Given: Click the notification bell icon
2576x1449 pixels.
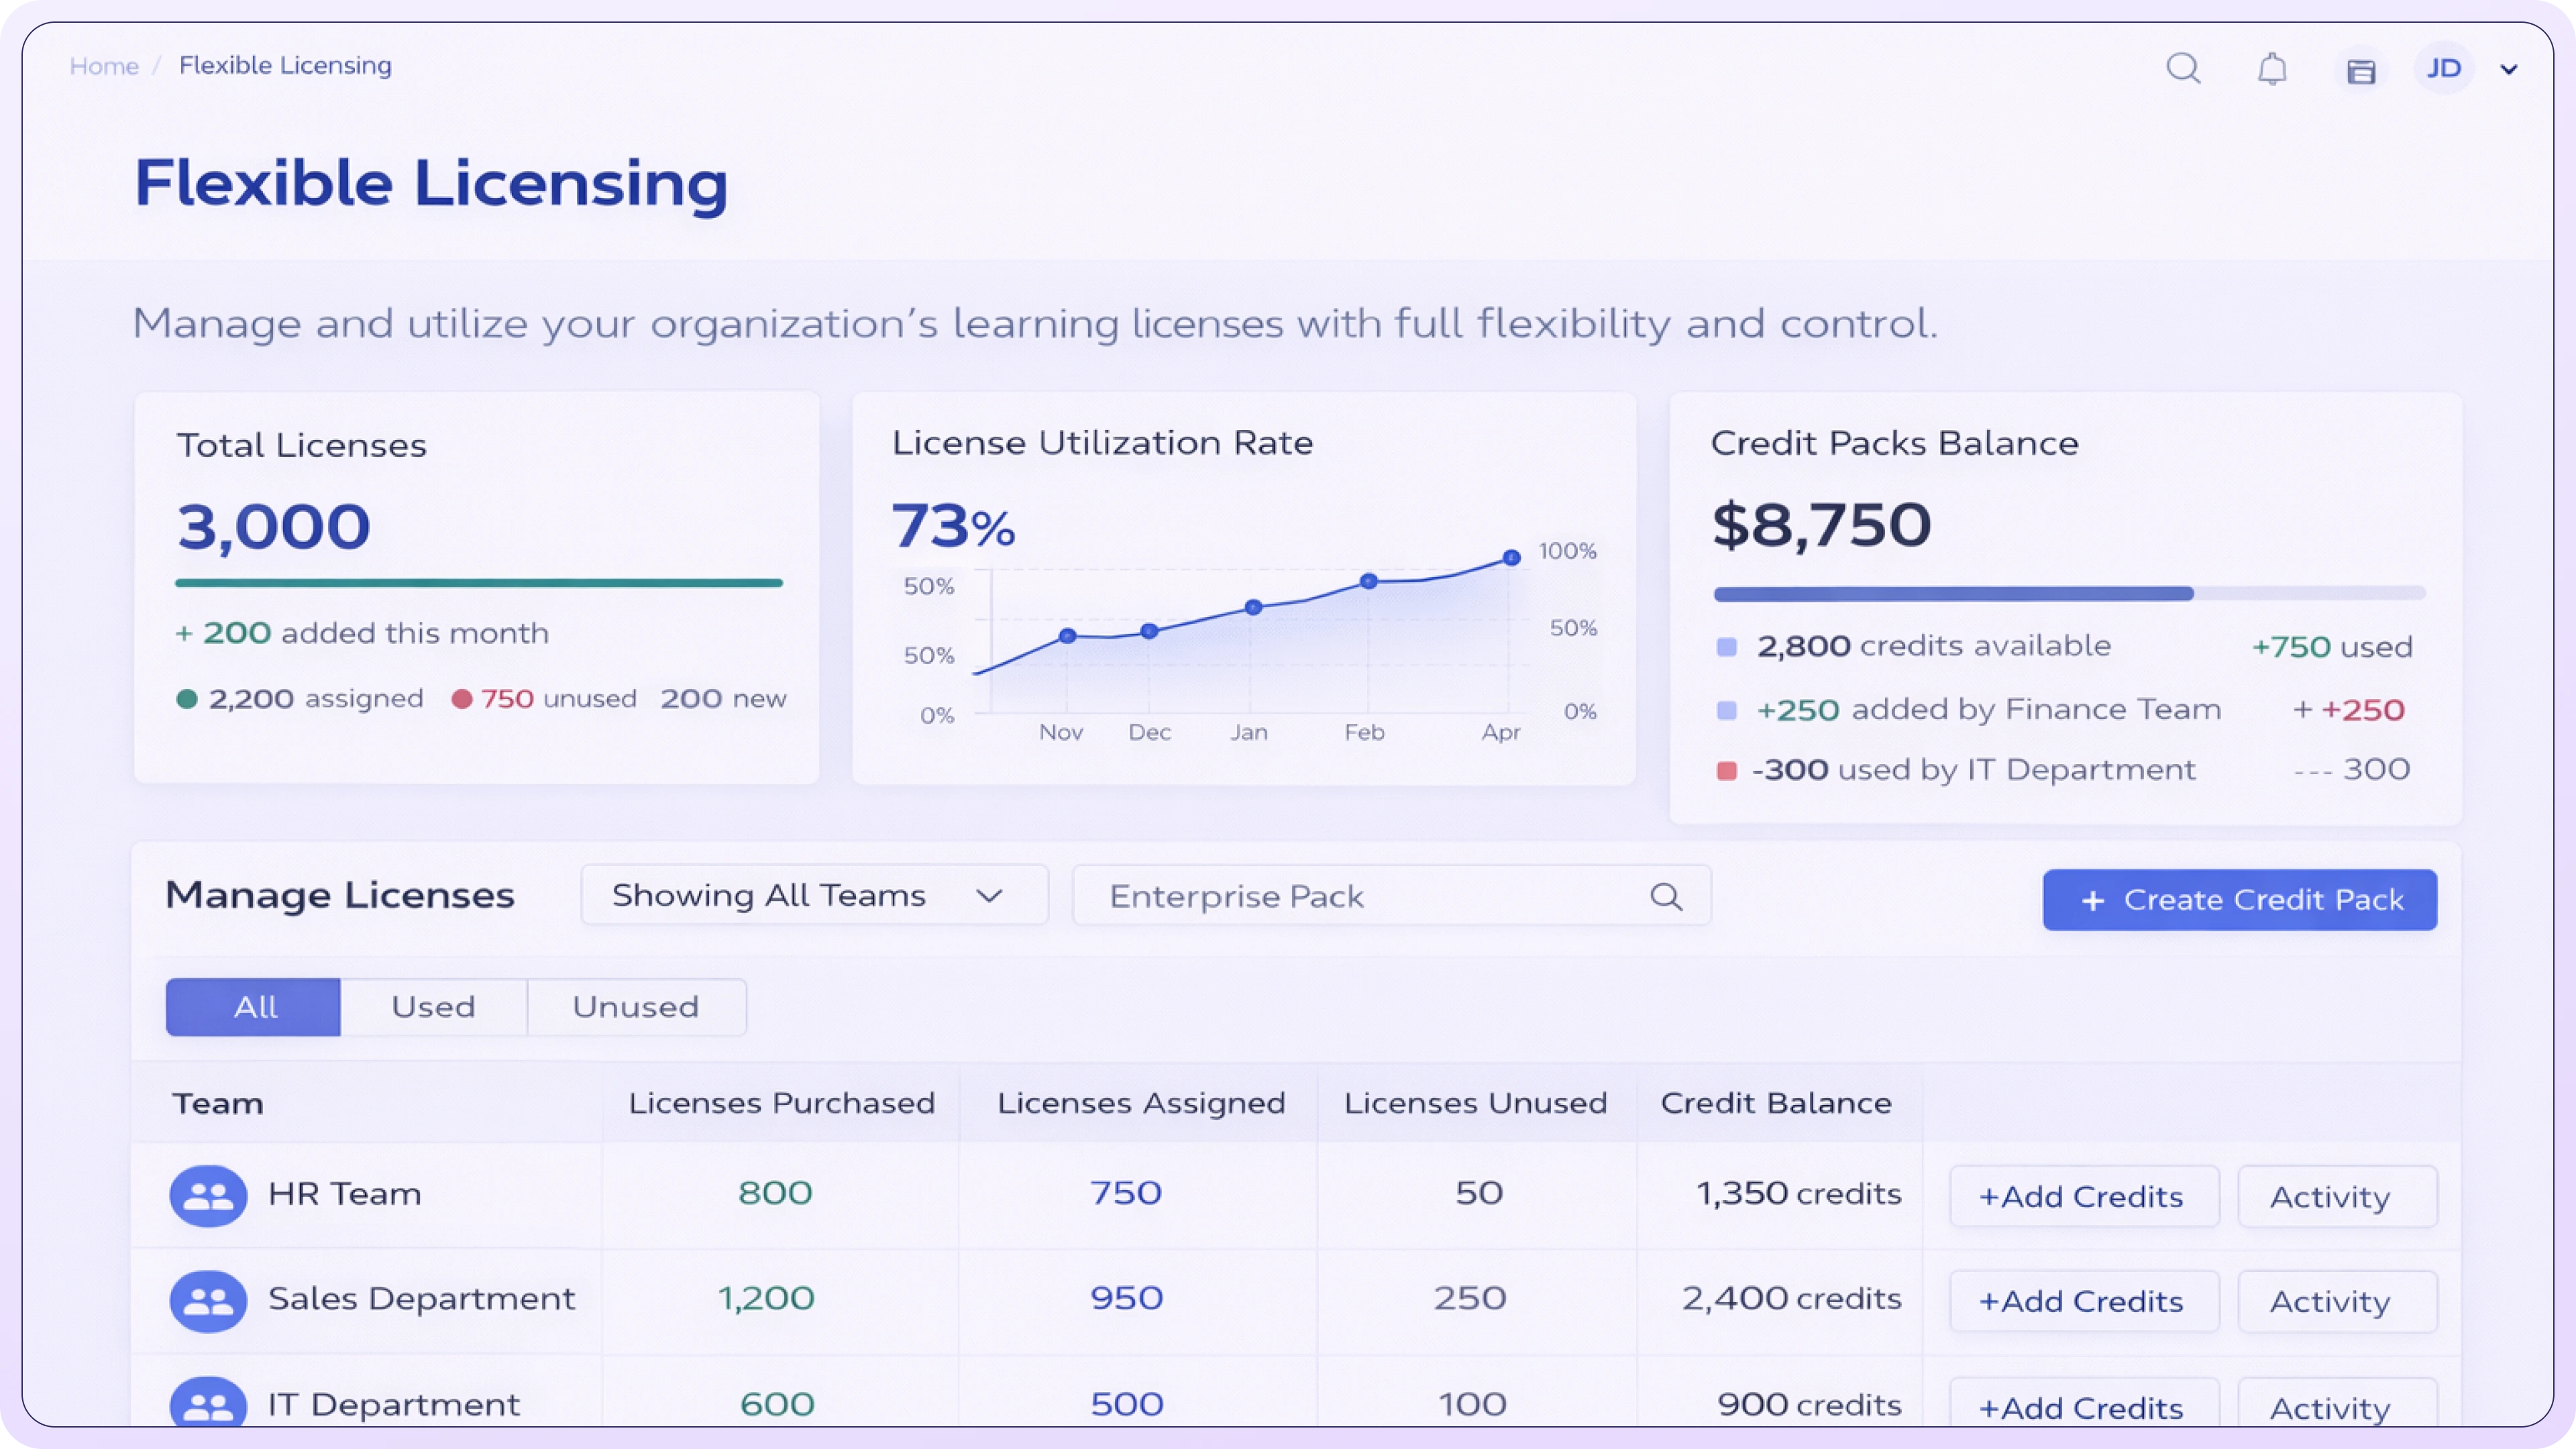Looking at the screenshot, I should [x=2272, y=68].
